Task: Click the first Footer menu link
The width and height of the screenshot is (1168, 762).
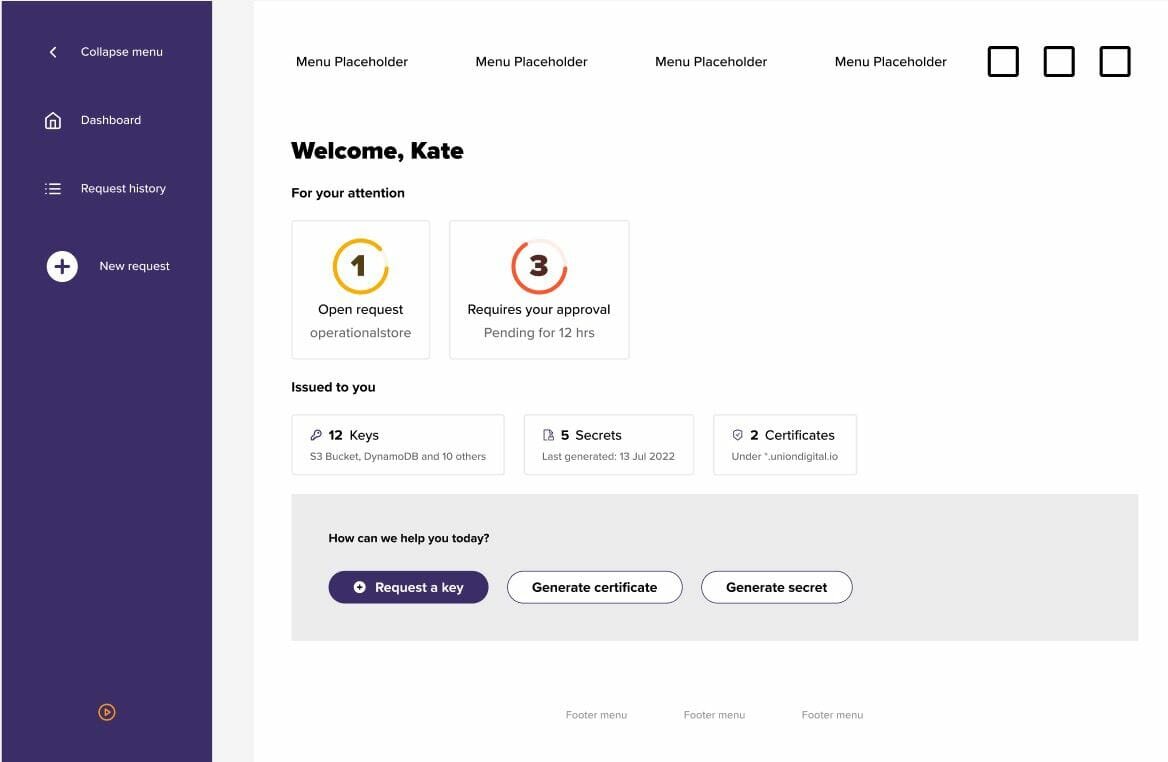Action: 596,714
